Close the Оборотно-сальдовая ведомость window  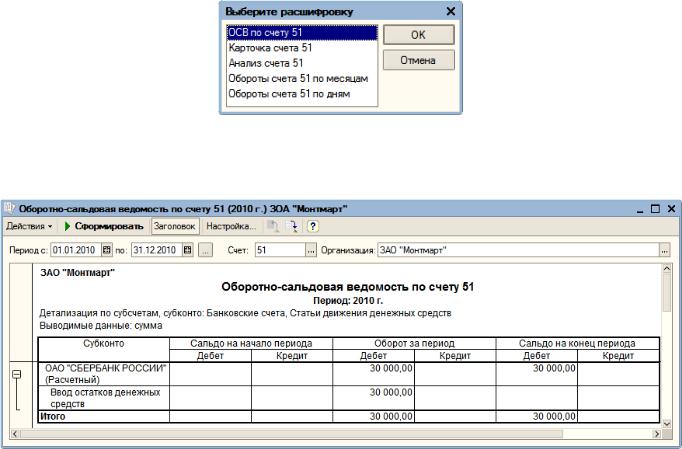(x=672, y=209)
